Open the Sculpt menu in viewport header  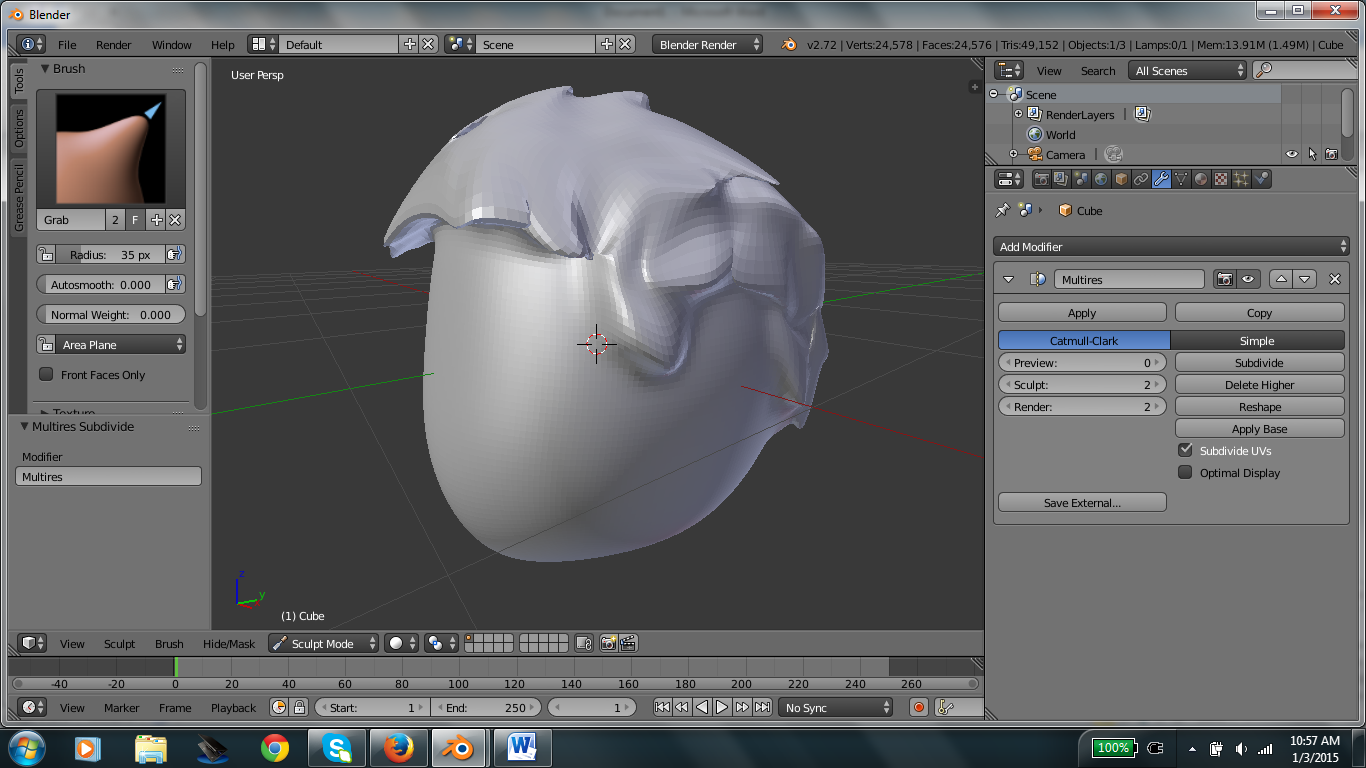(119, 644)
